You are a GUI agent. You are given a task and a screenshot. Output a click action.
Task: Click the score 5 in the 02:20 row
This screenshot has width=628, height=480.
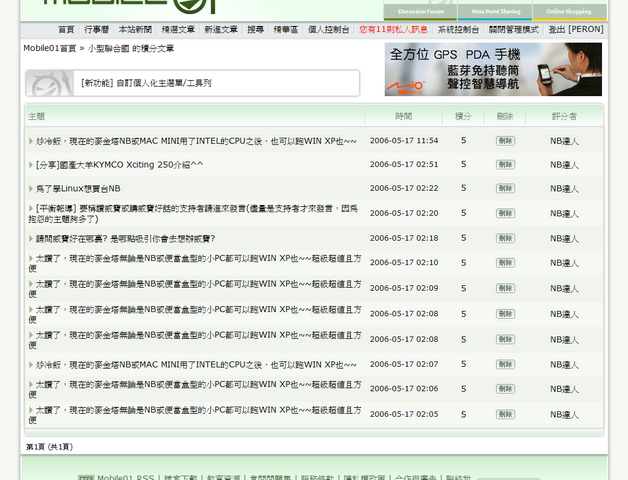tap(463, 213)
